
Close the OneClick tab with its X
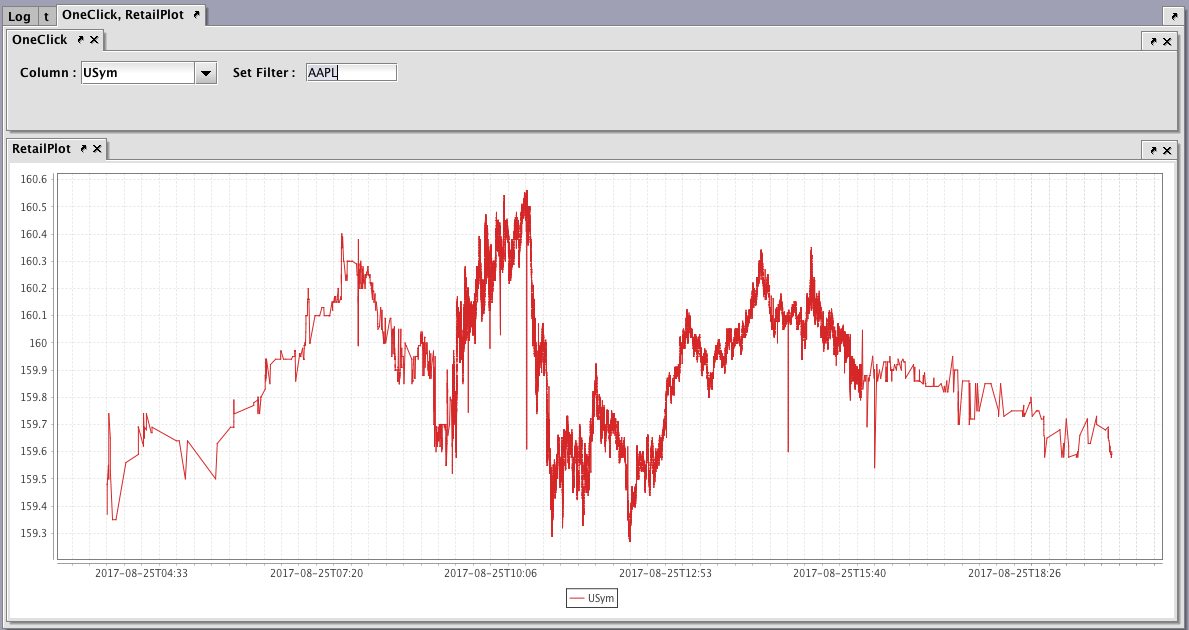[94, 40]
